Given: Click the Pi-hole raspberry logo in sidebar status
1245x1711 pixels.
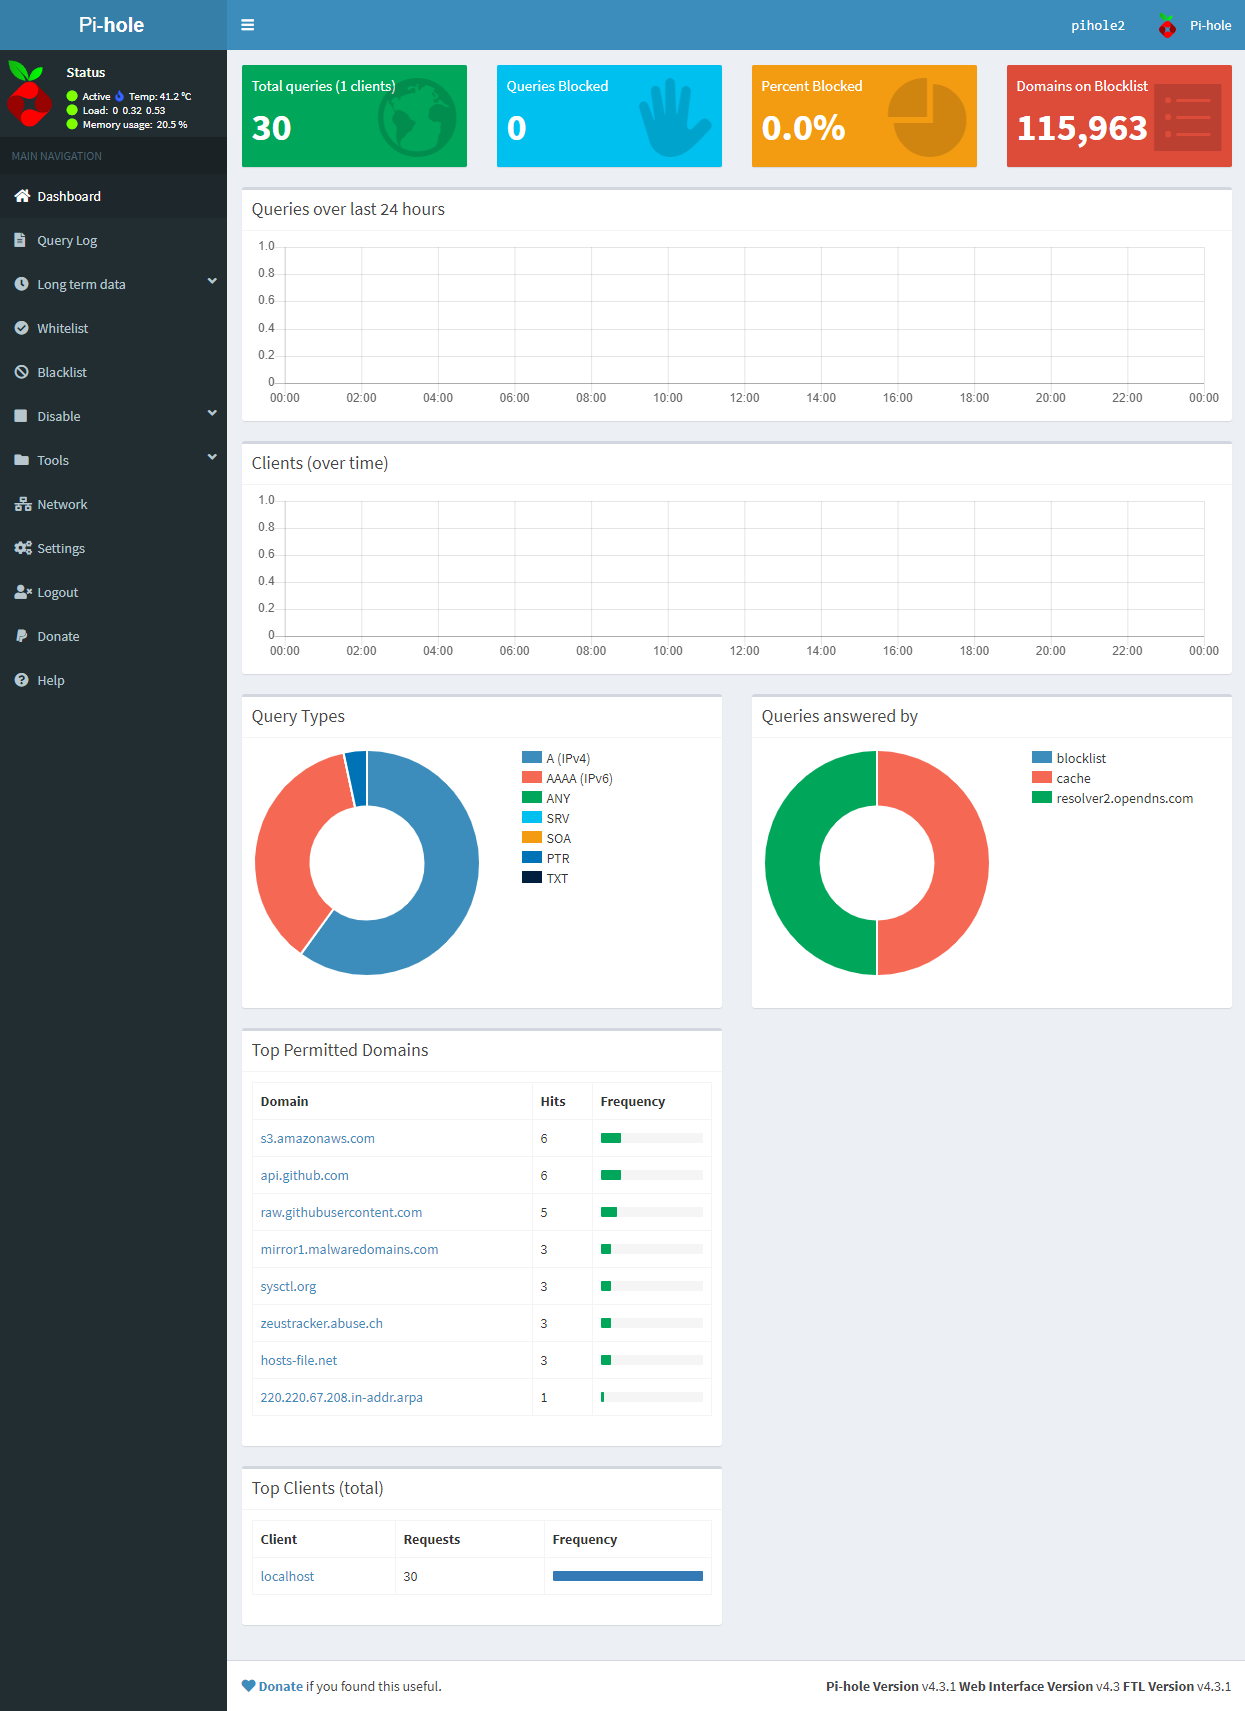Looking at the screenshot, I should (29, 94).
